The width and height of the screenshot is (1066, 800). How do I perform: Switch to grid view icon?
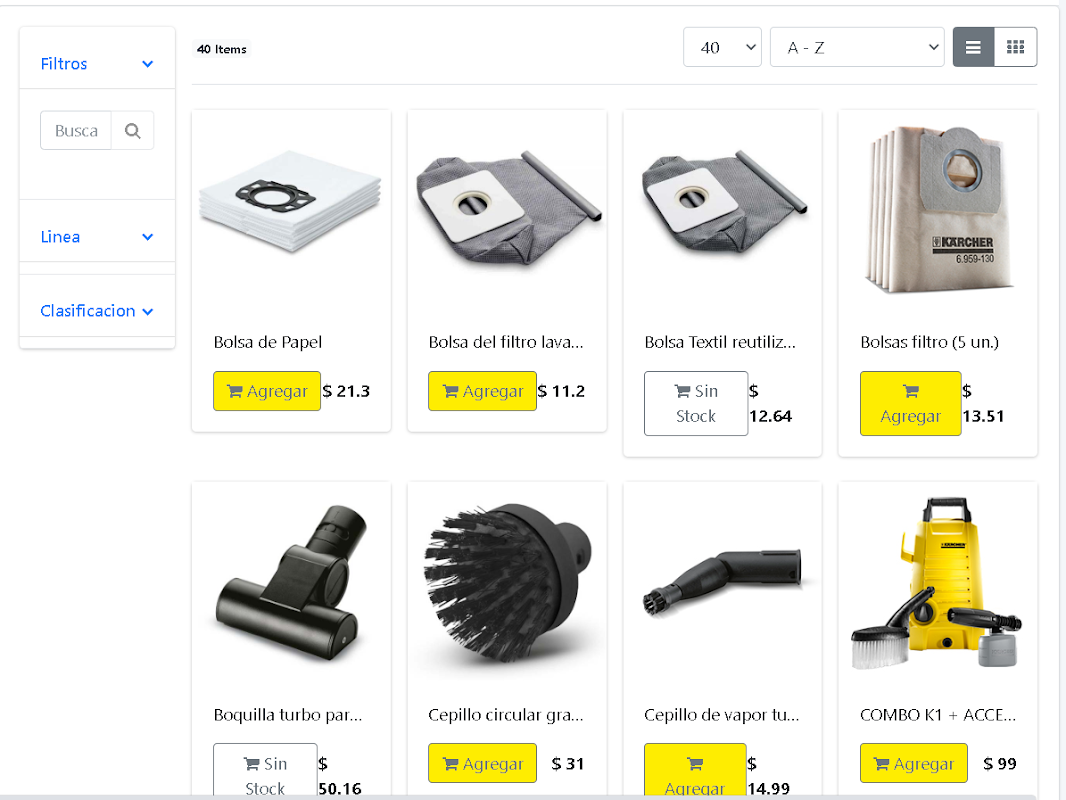coord(1015,47)
